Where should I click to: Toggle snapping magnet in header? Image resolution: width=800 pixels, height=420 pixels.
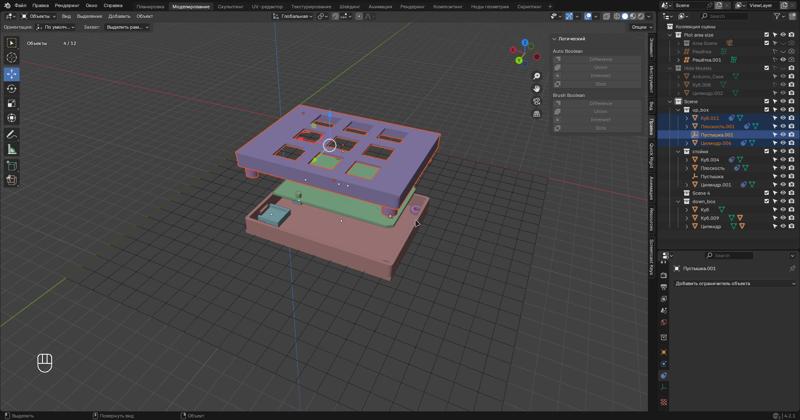click(335, 16)
